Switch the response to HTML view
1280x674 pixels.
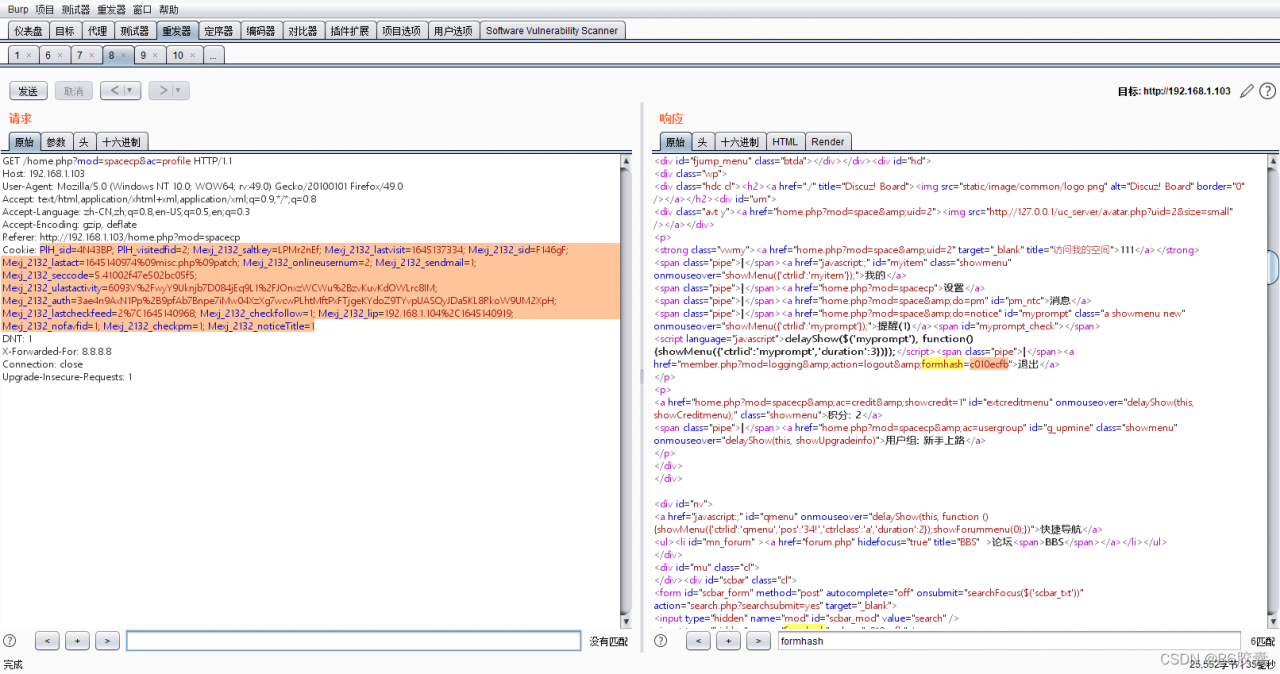click(x=785, y=142)
